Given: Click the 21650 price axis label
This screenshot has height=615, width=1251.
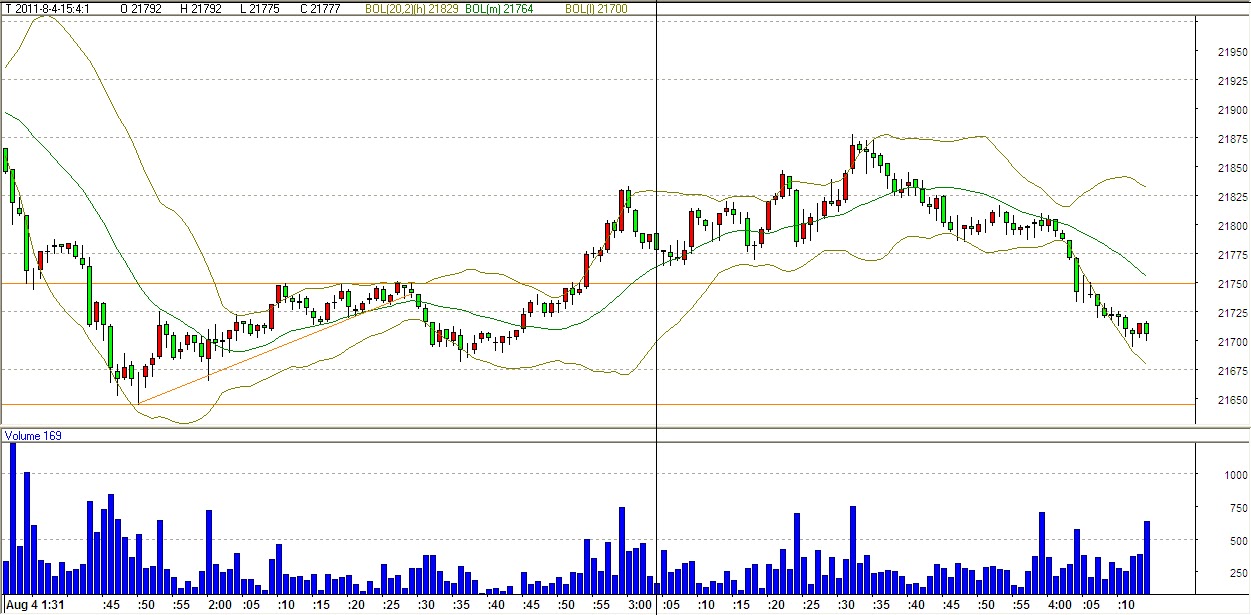Looking at the screenshot, I should (1232, 400).
